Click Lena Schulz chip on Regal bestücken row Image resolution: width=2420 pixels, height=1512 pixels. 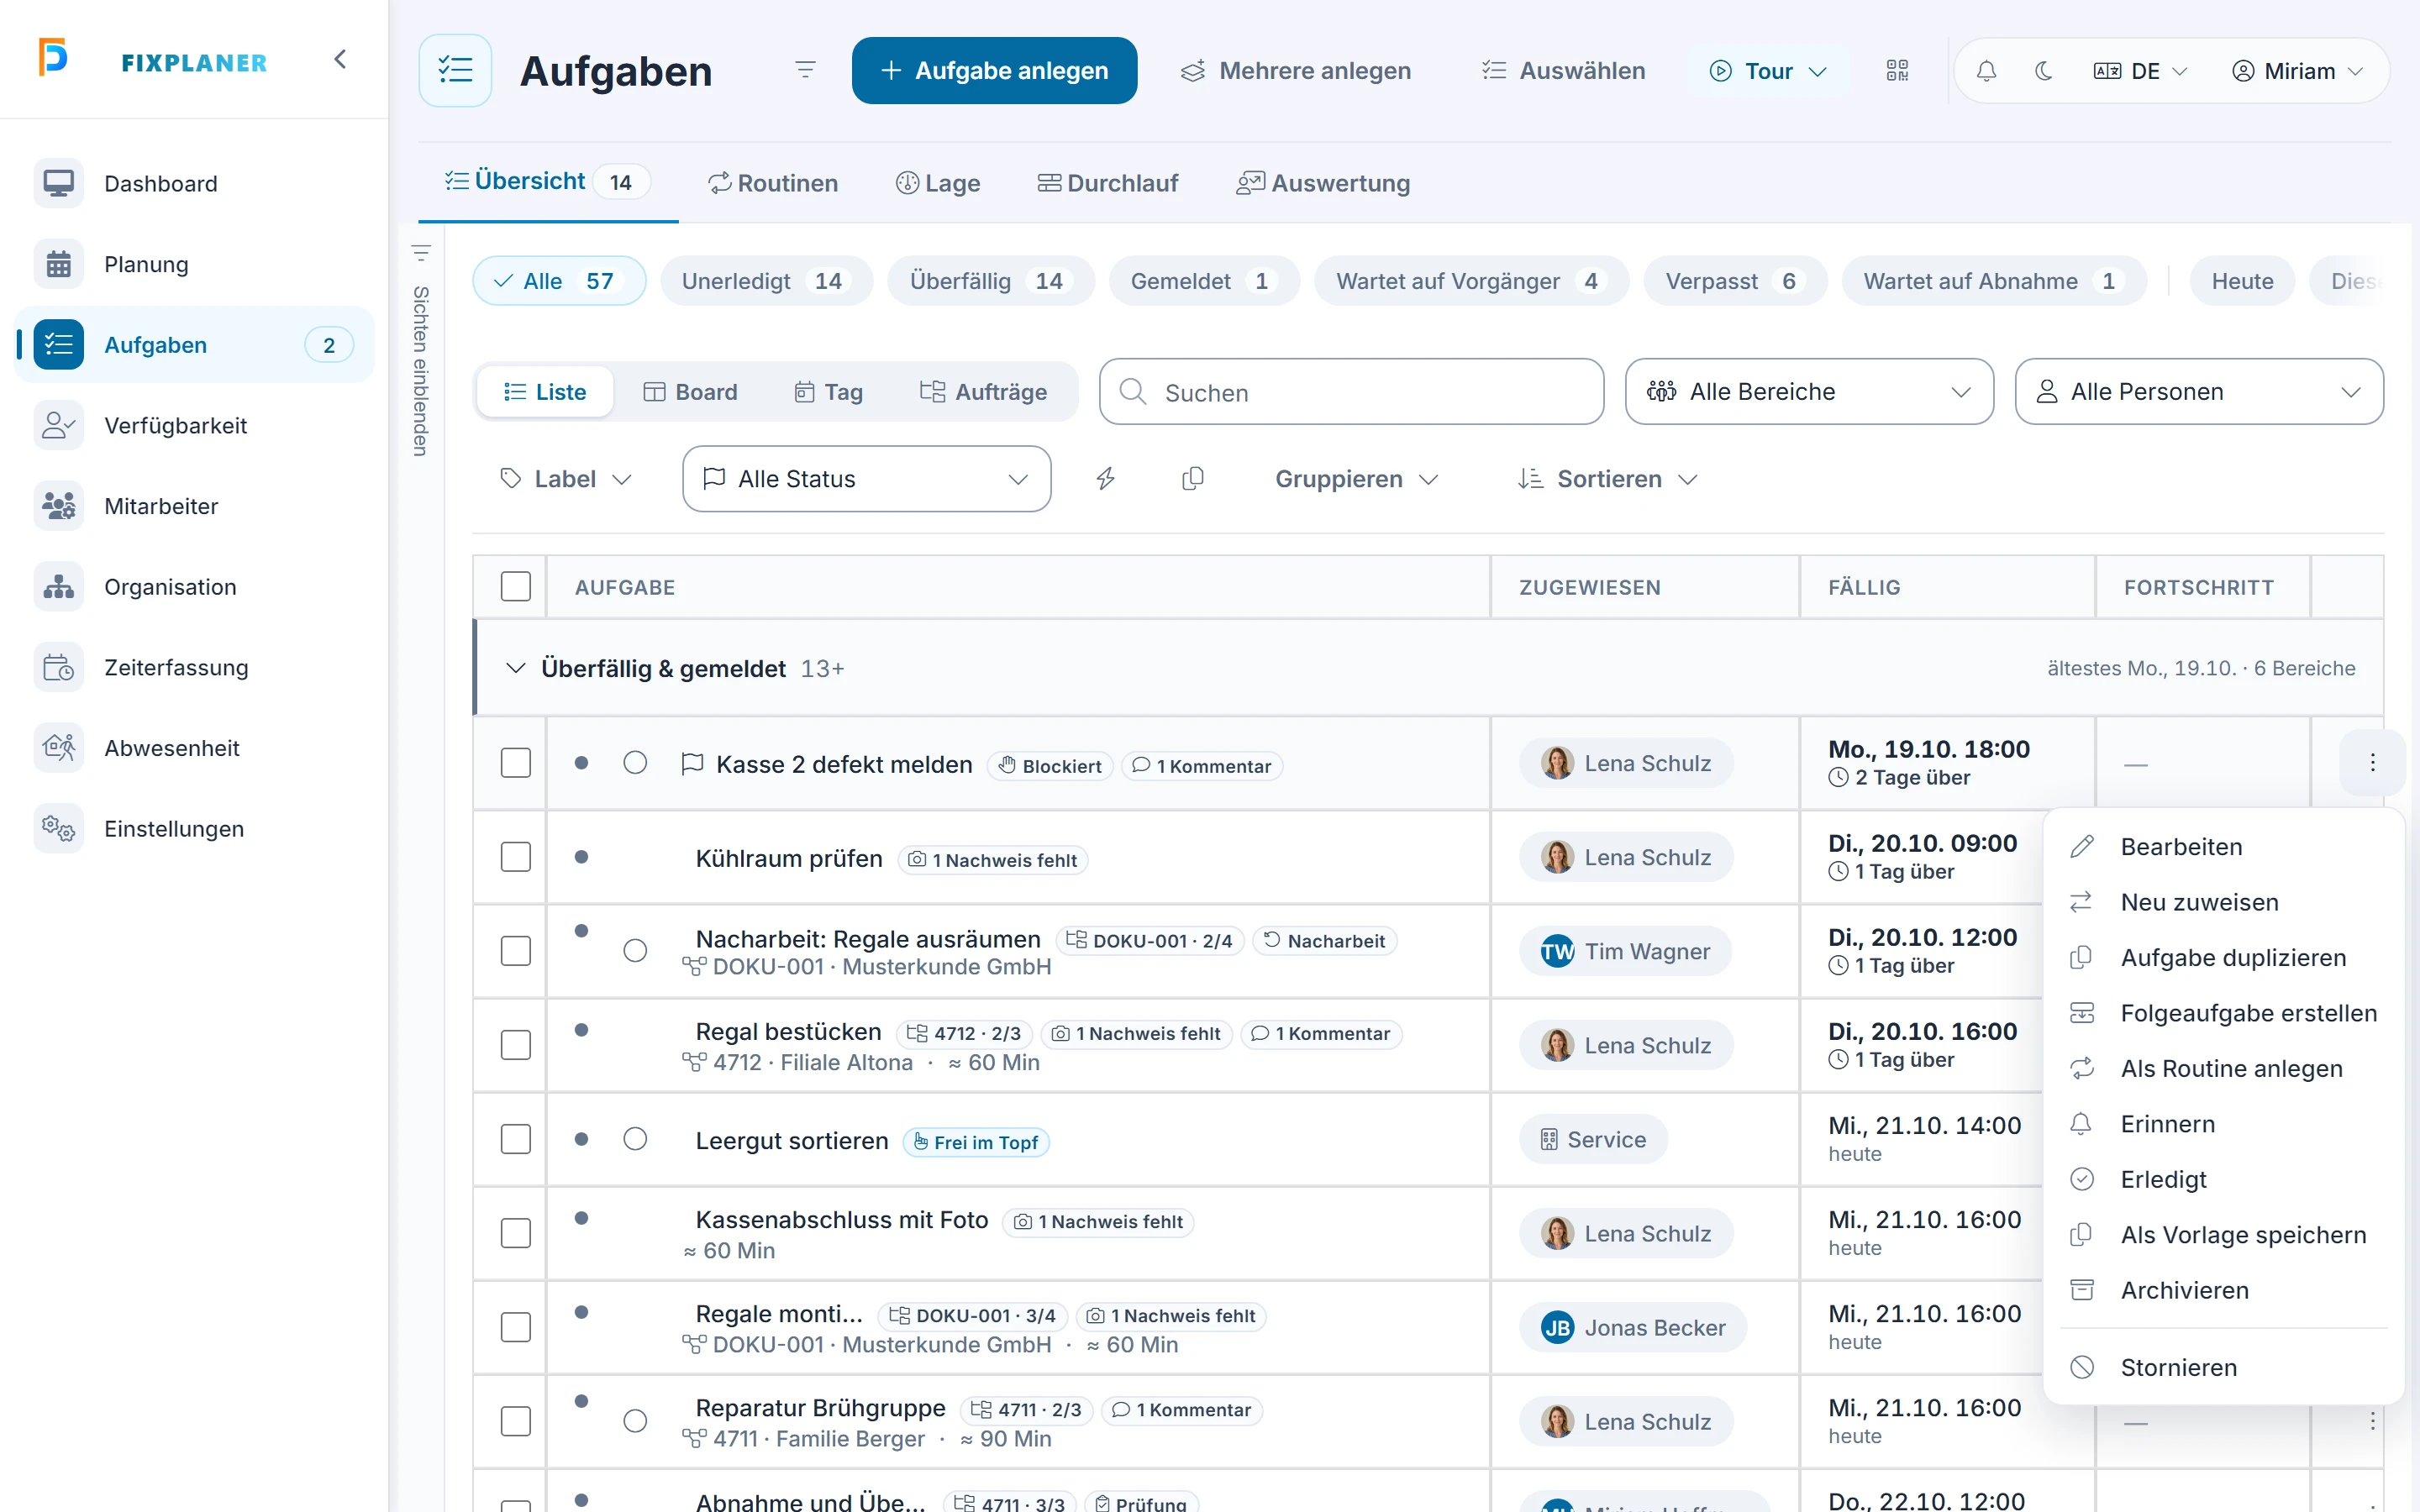point(1626,1045)
